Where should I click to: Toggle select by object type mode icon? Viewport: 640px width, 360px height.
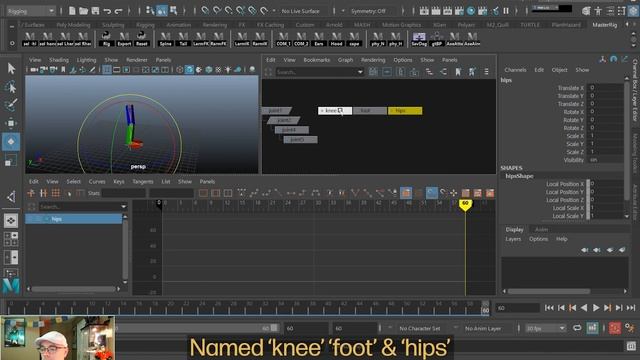coord(162,11)
